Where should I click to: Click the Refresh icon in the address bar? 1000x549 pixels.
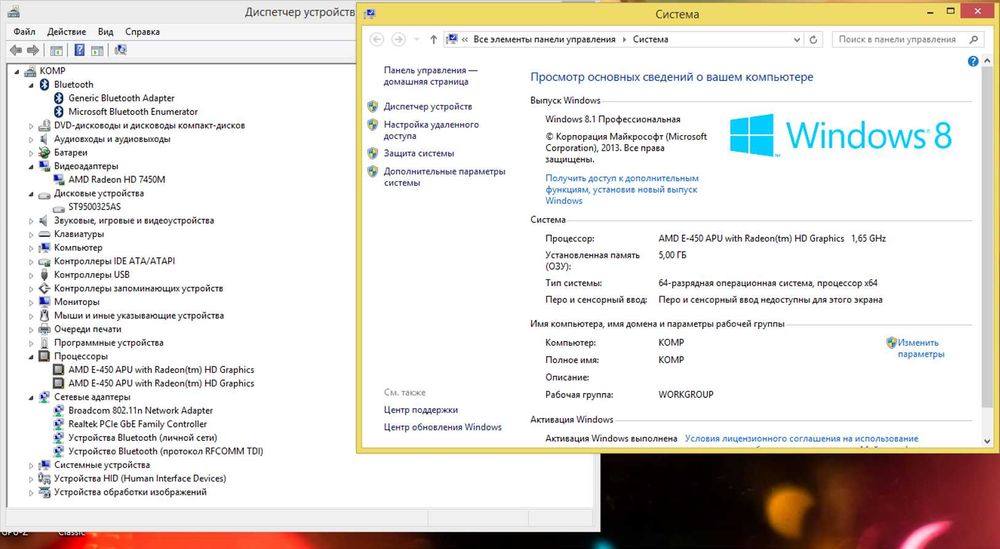click(813, 40)
